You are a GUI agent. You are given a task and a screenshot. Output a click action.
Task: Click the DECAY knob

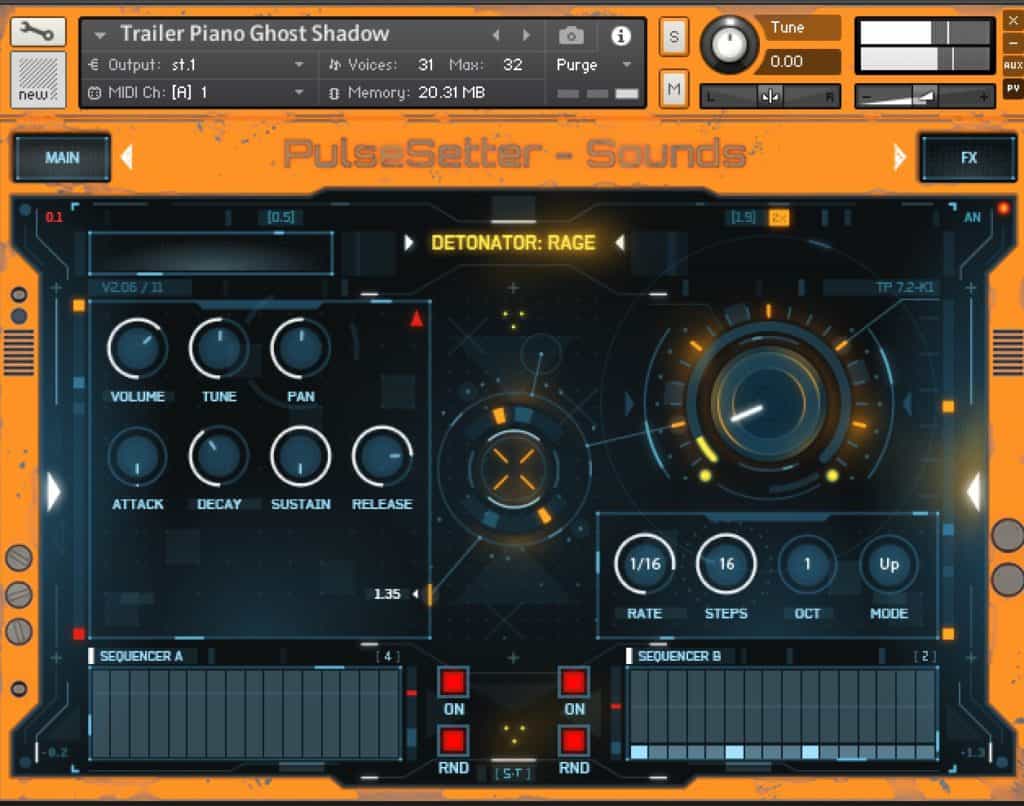(219, 456)
